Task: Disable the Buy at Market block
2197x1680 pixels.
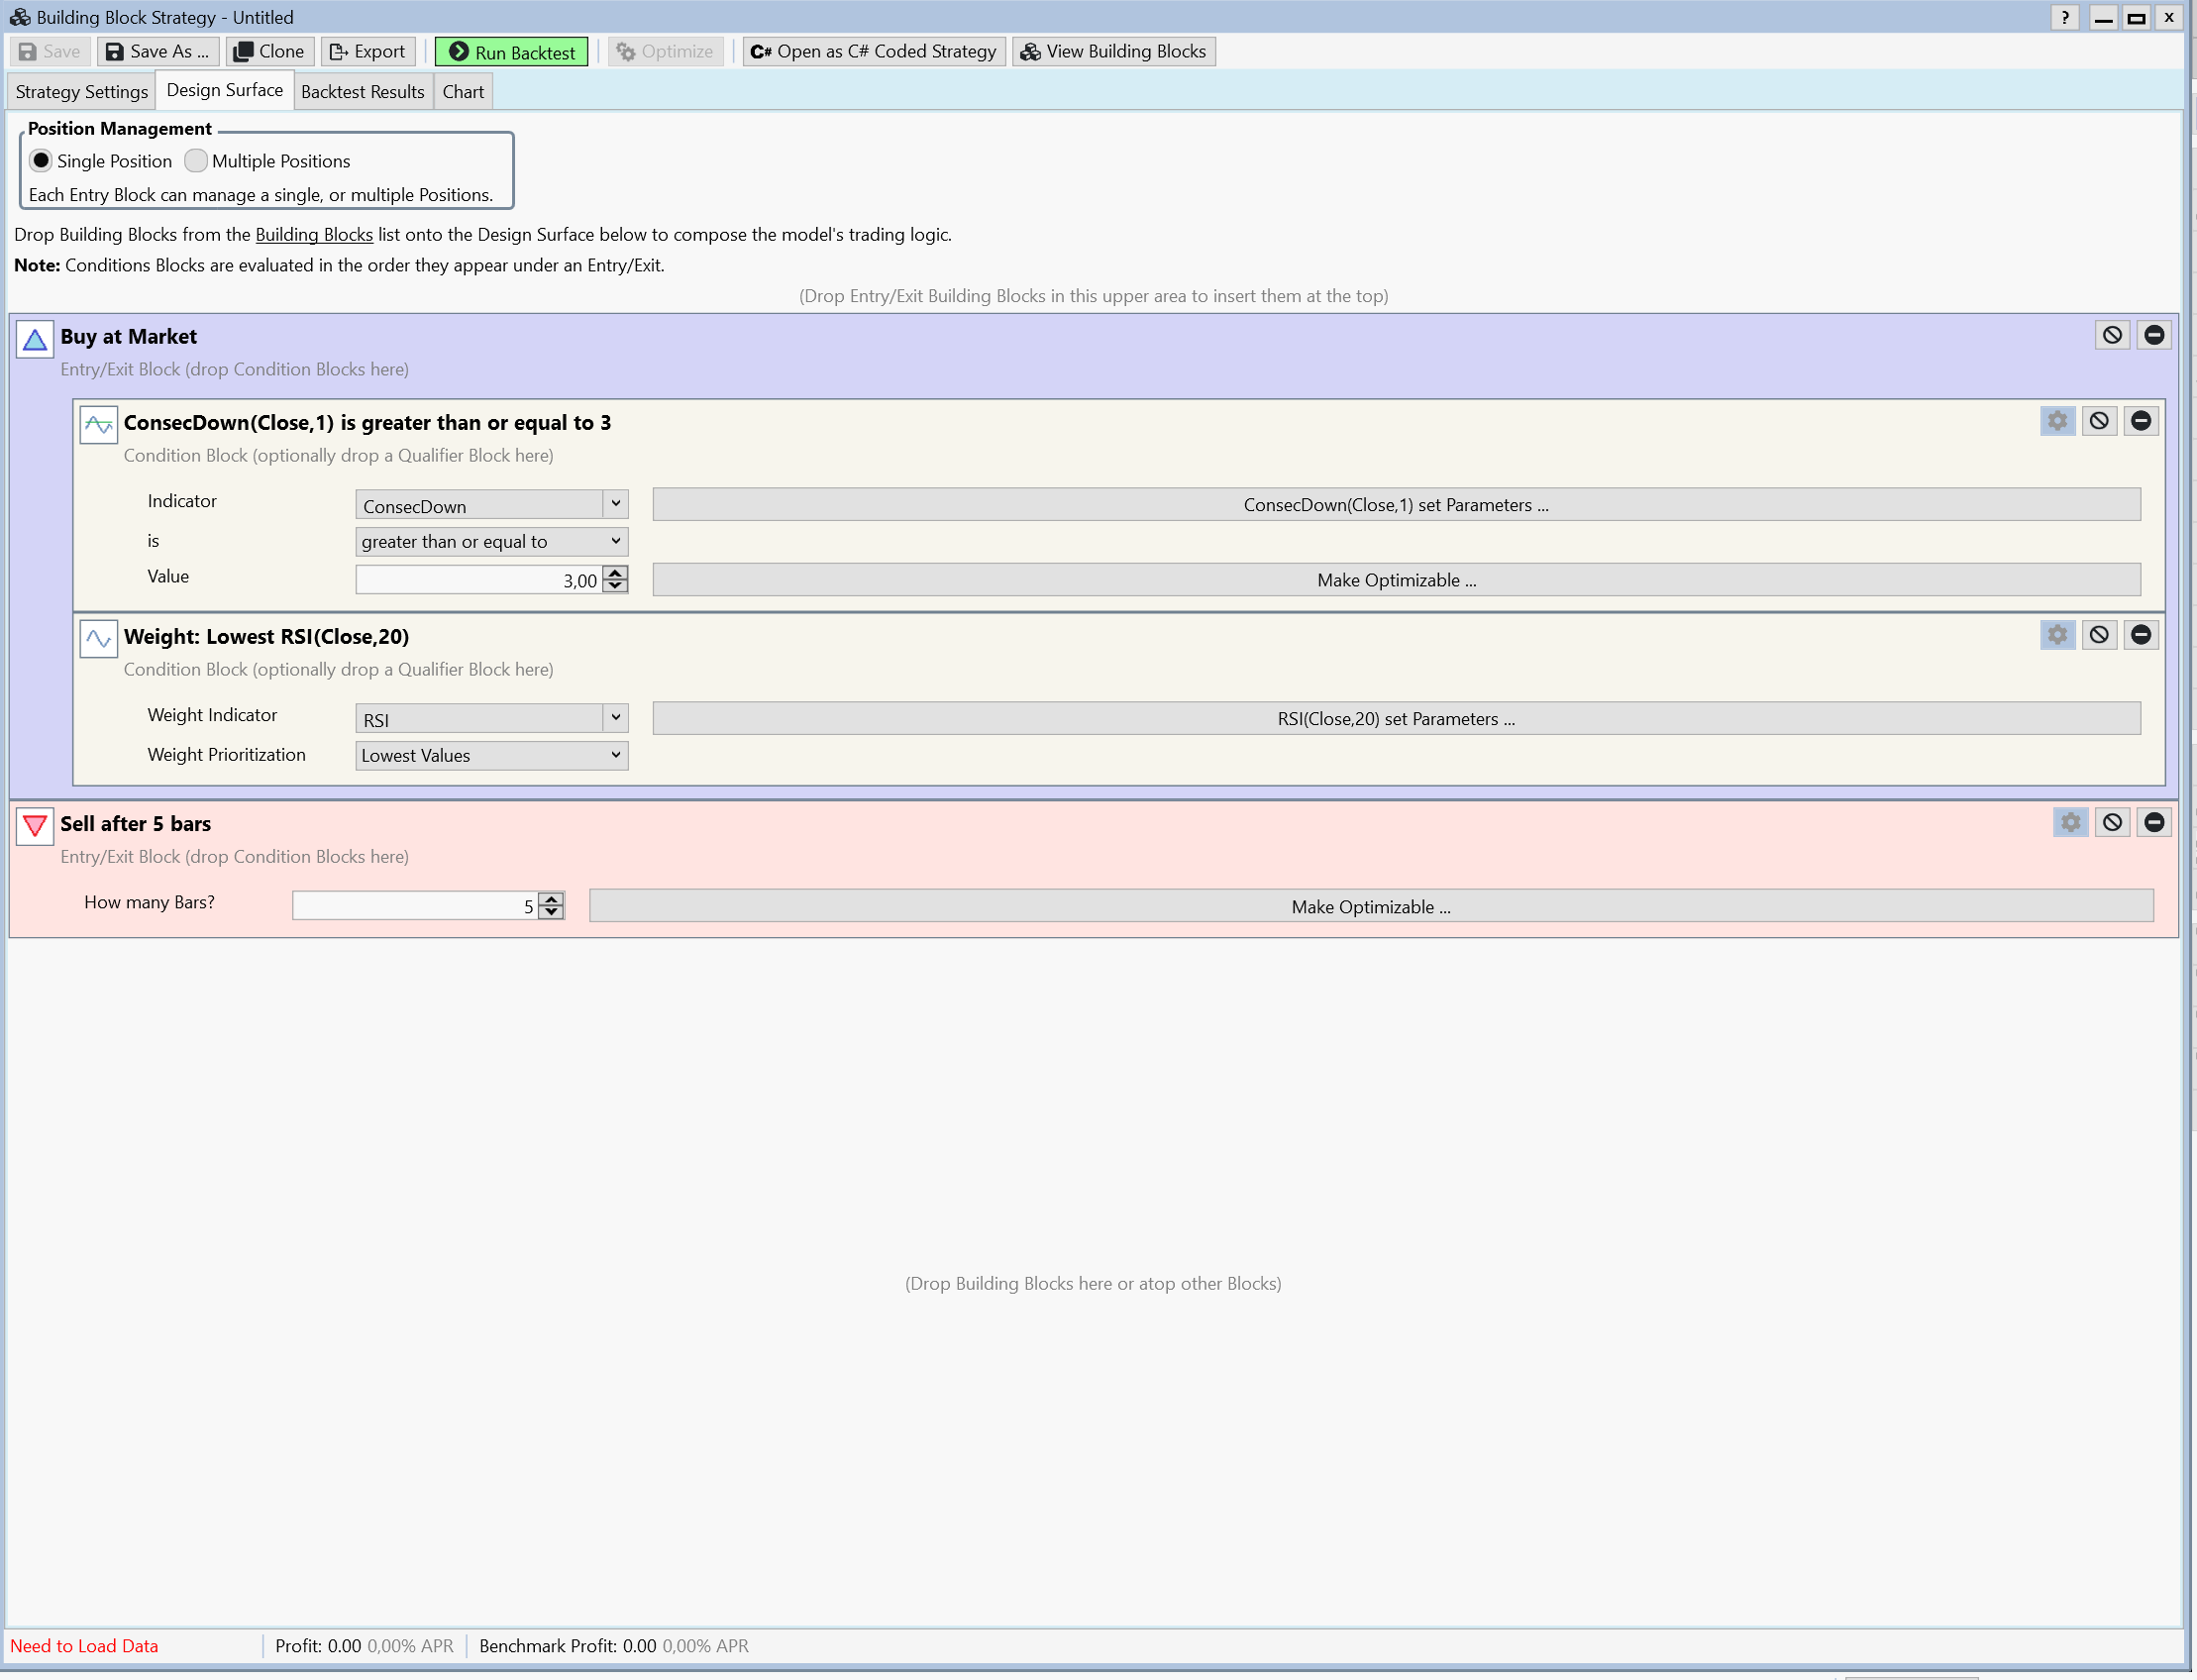Action: (x=2112, y=335)
